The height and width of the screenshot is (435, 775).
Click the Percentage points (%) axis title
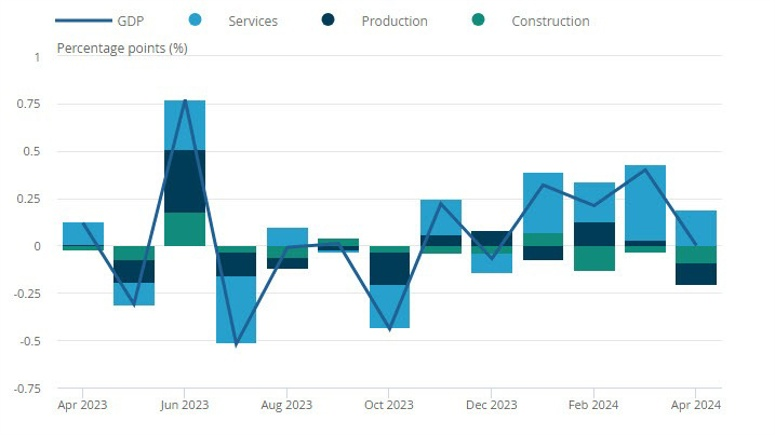pyautogui.click(x=122, y=48)
